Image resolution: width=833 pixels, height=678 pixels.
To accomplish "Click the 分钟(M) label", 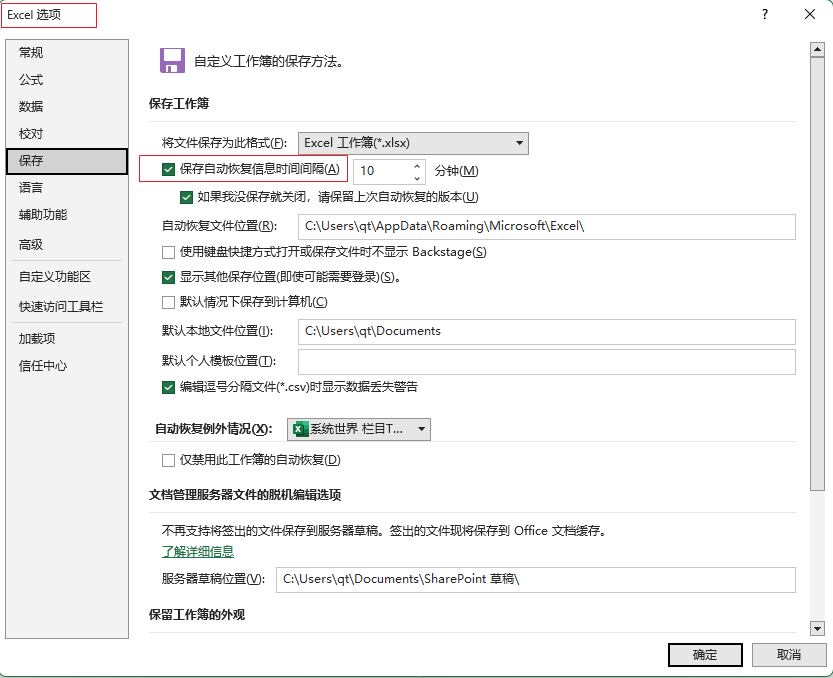I will (456, 171).
